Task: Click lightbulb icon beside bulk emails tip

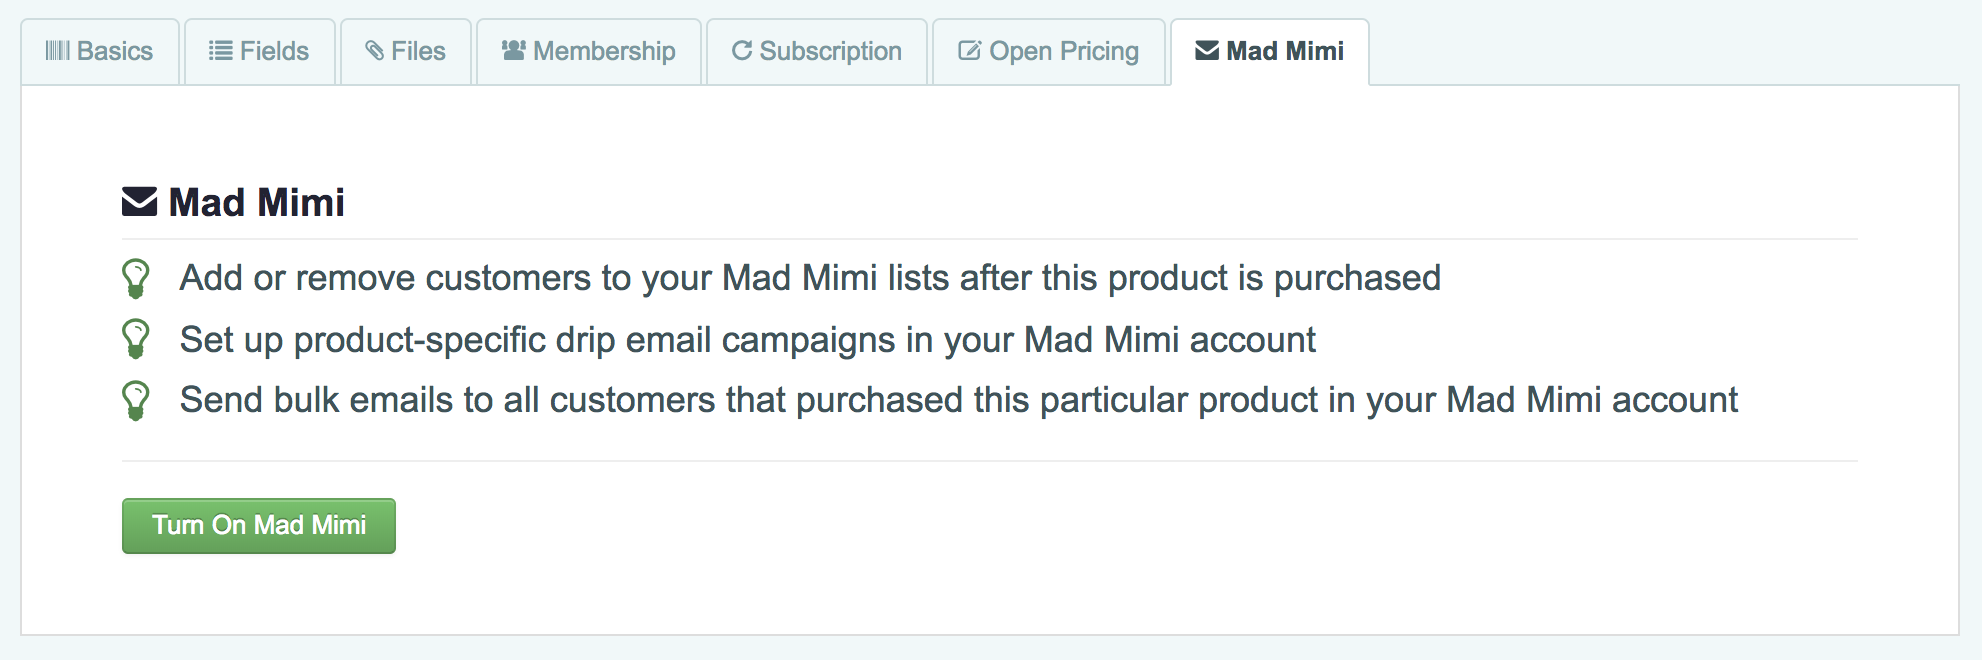Action: [136, 401]
